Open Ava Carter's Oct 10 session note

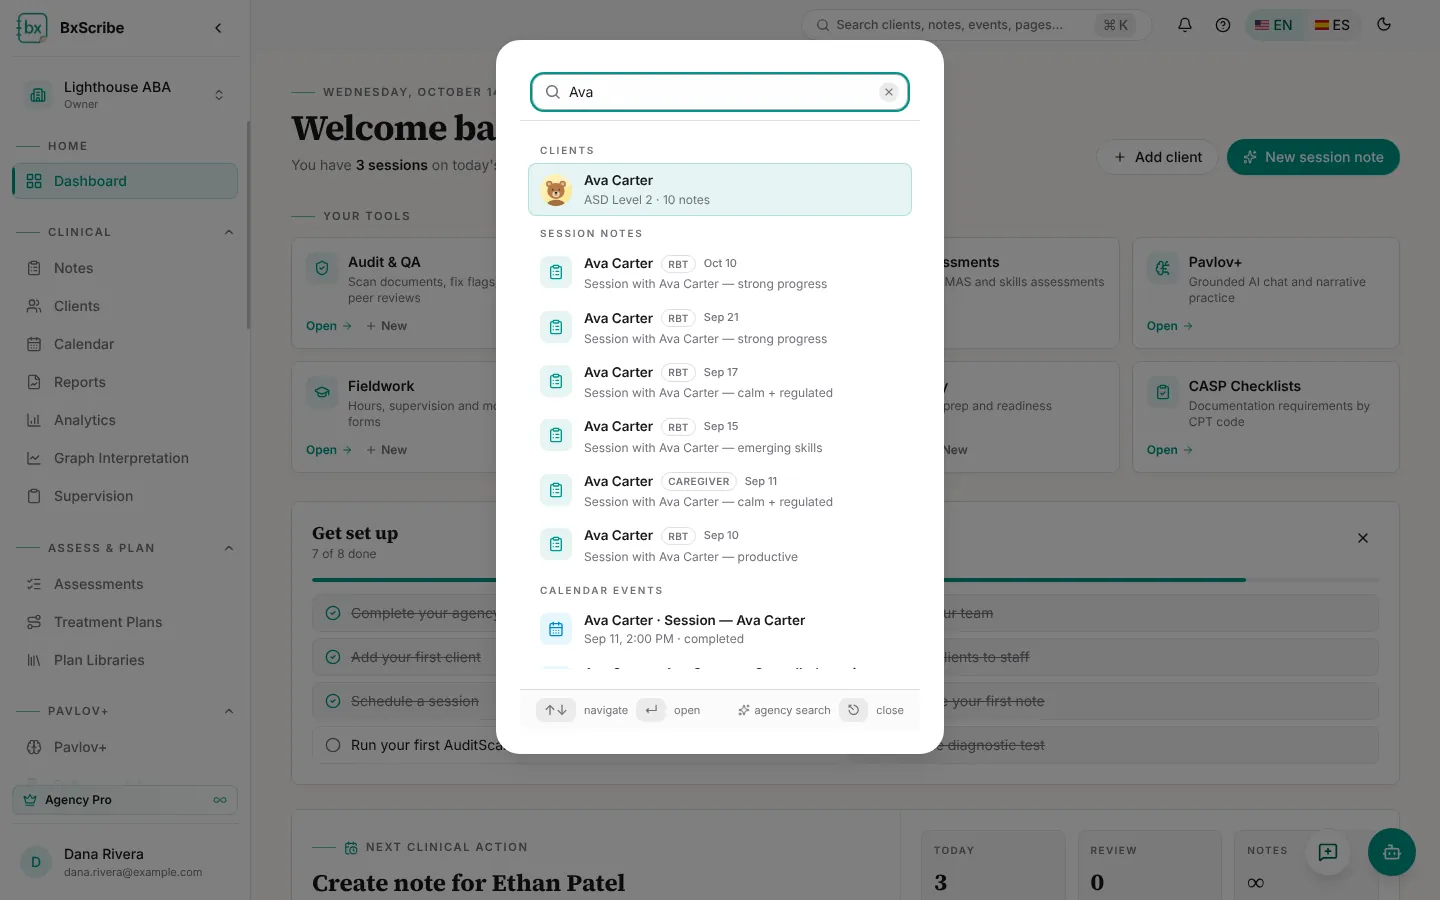(720, 273)
